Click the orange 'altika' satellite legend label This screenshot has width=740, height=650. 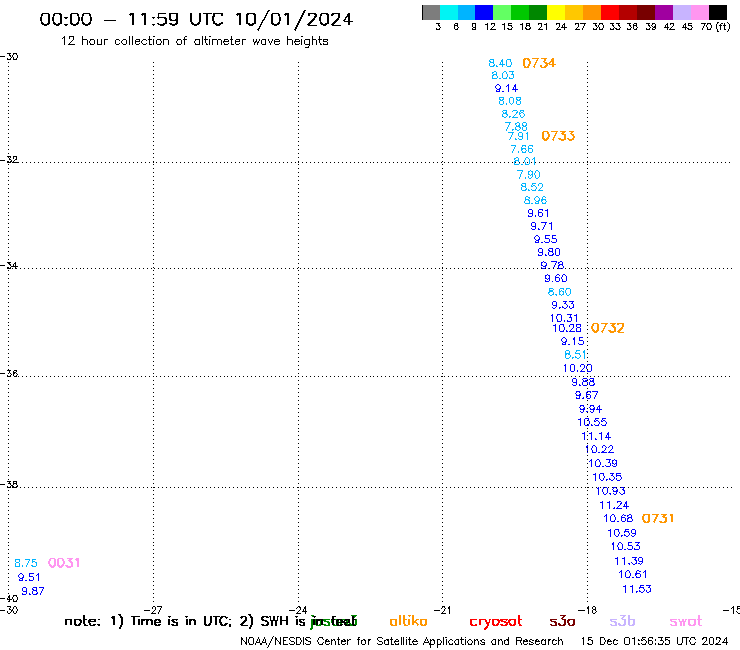[x=408, y=621]
